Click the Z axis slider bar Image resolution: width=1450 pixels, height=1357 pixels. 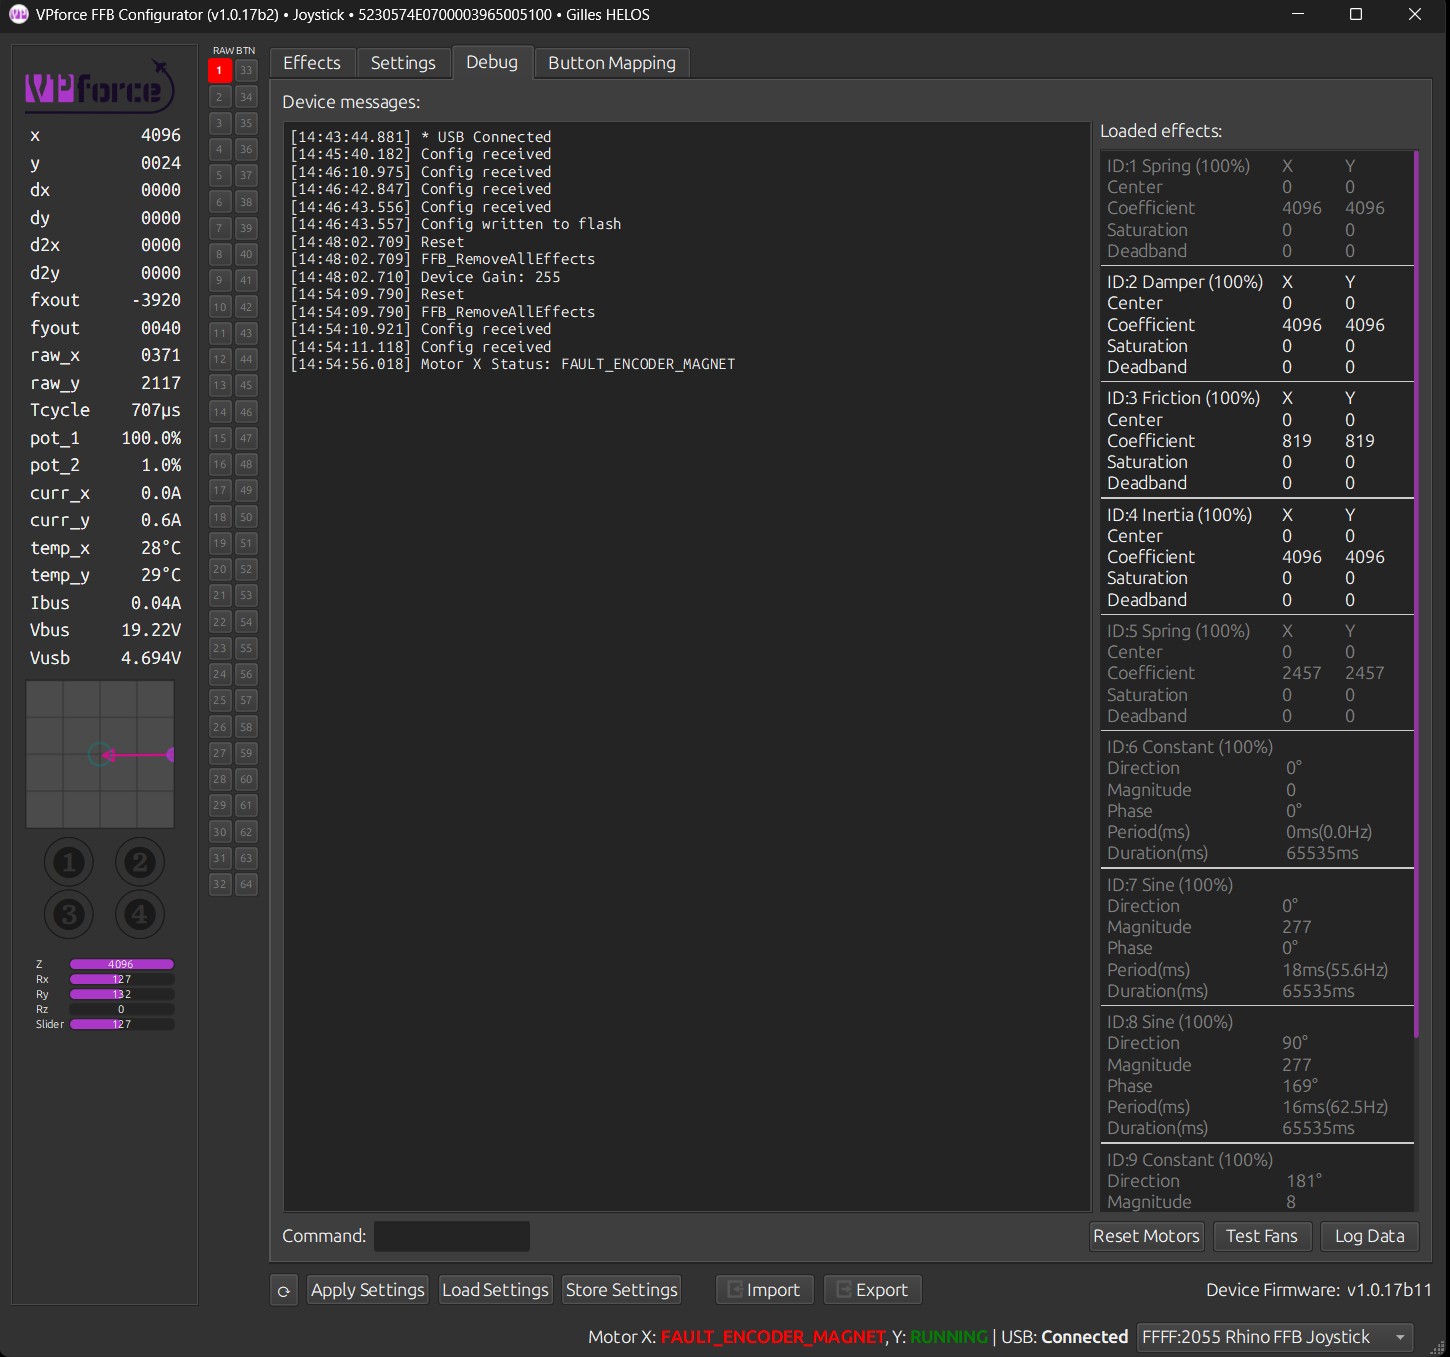coord(121,965)
